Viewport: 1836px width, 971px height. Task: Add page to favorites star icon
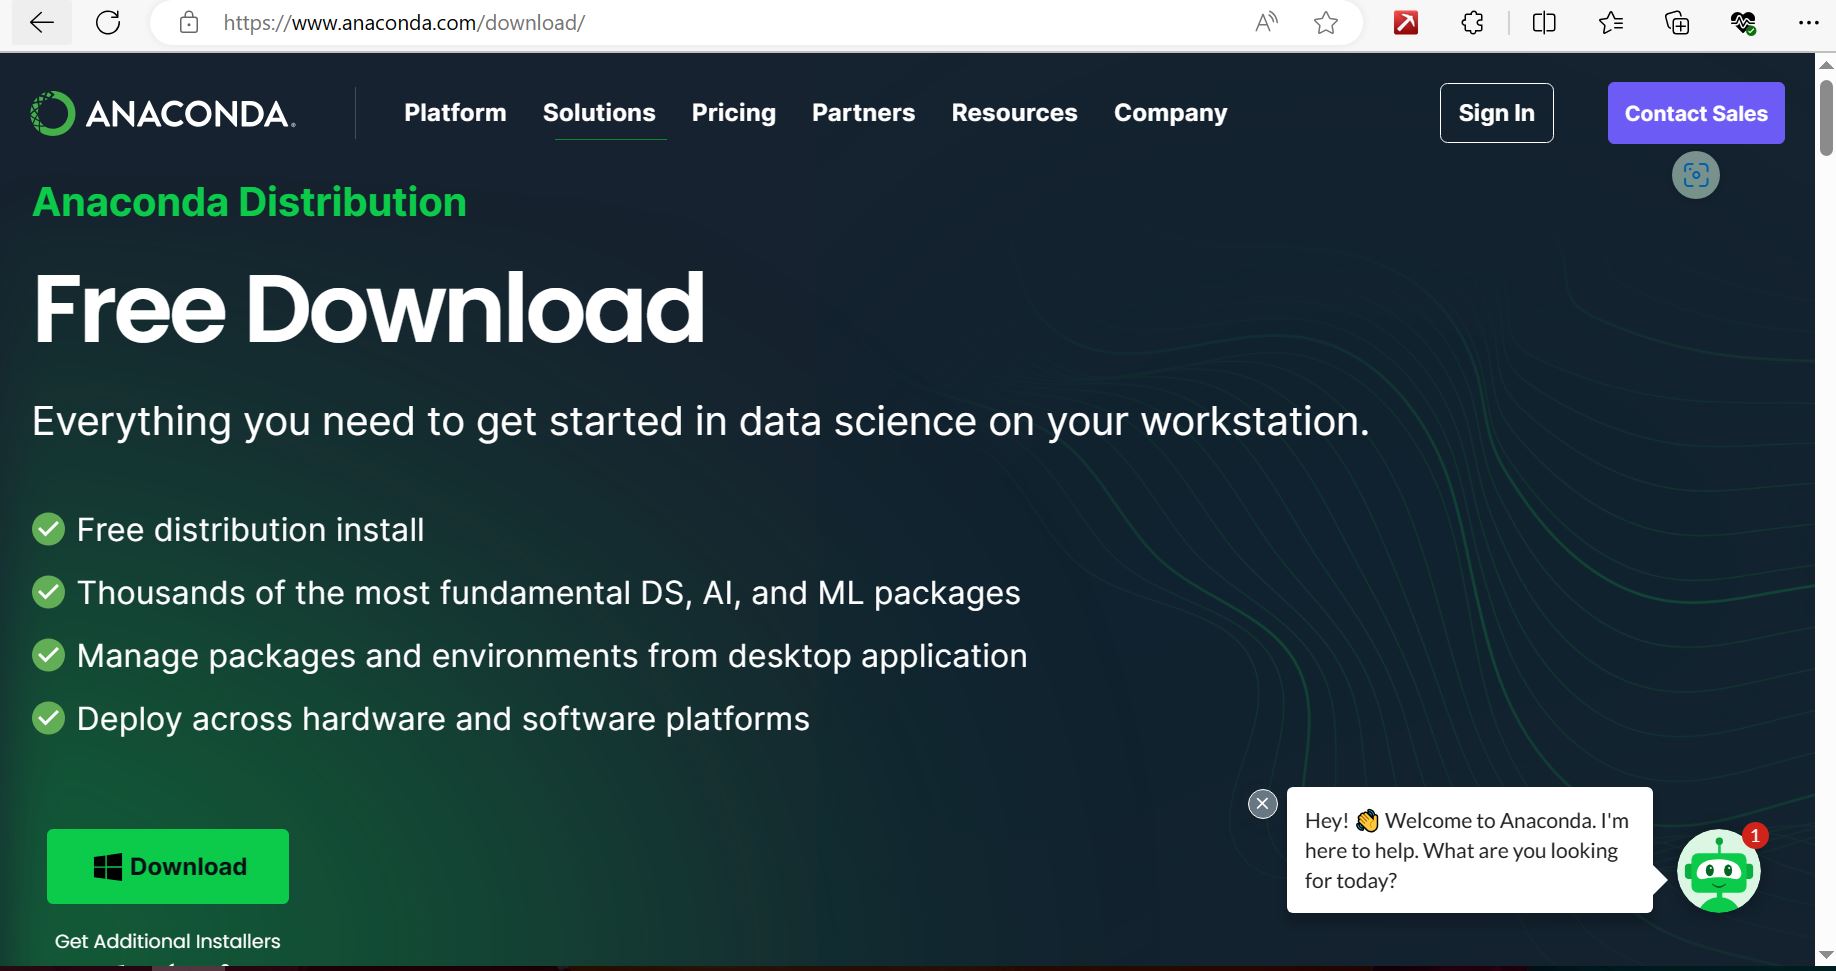pyautogui.click(x=1326, y=23)
